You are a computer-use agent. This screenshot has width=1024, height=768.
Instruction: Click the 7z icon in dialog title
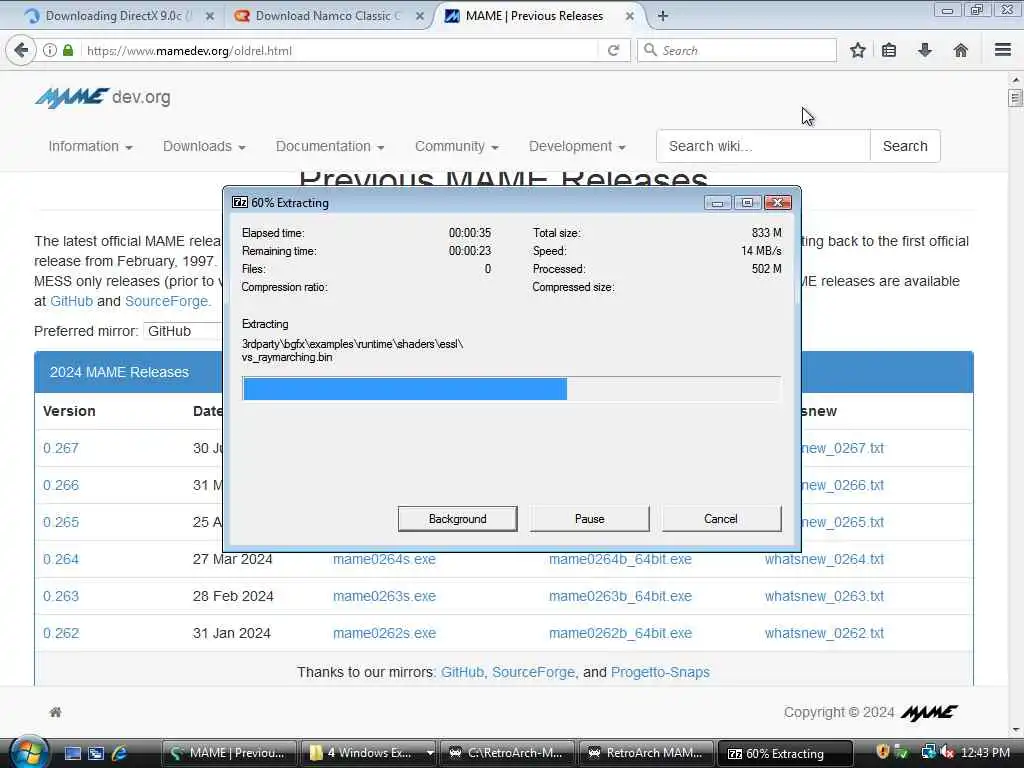click(x=240, y=202)
